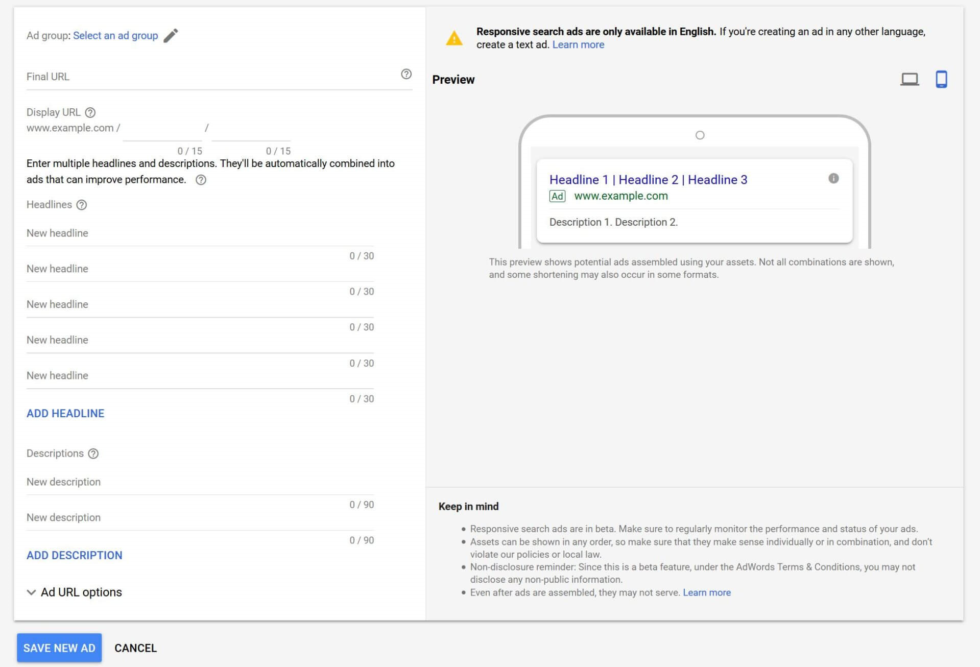Screen dimensions: 980x667
Task: Open Learn more link under Keep in mind
Action: (707, 593)
